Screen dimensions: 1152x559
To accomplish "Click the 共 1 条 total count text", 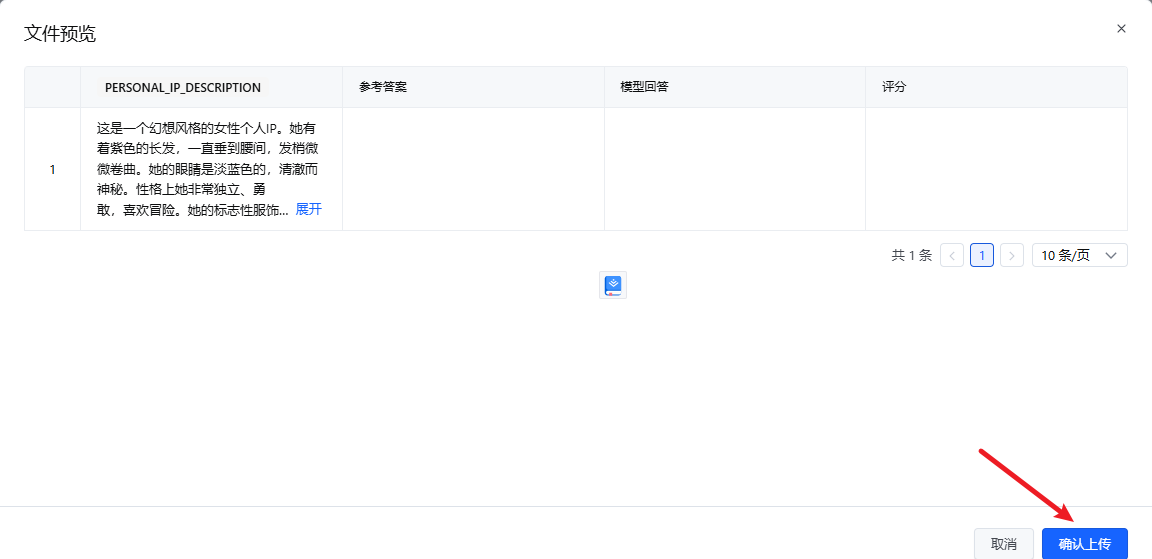I will pos(911,255).
